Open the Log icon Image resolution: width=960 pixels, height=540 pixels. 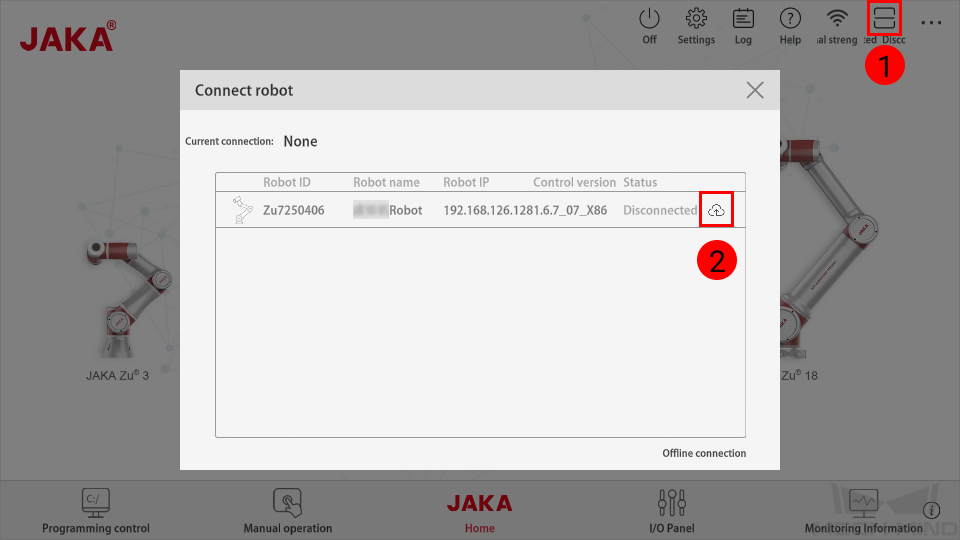click(x=743, y=19)
